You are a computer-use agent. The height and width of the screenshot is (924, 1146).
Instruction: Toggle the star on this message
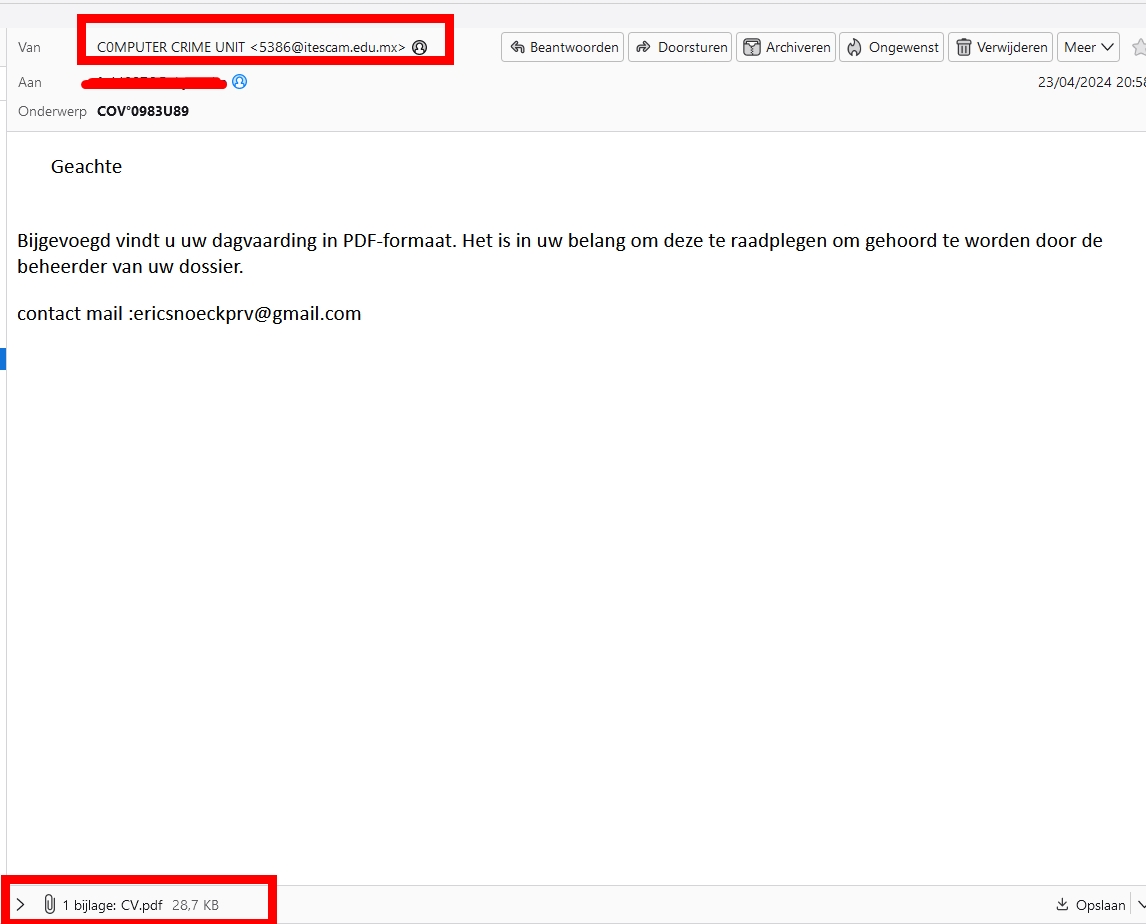coord(1138,47)
